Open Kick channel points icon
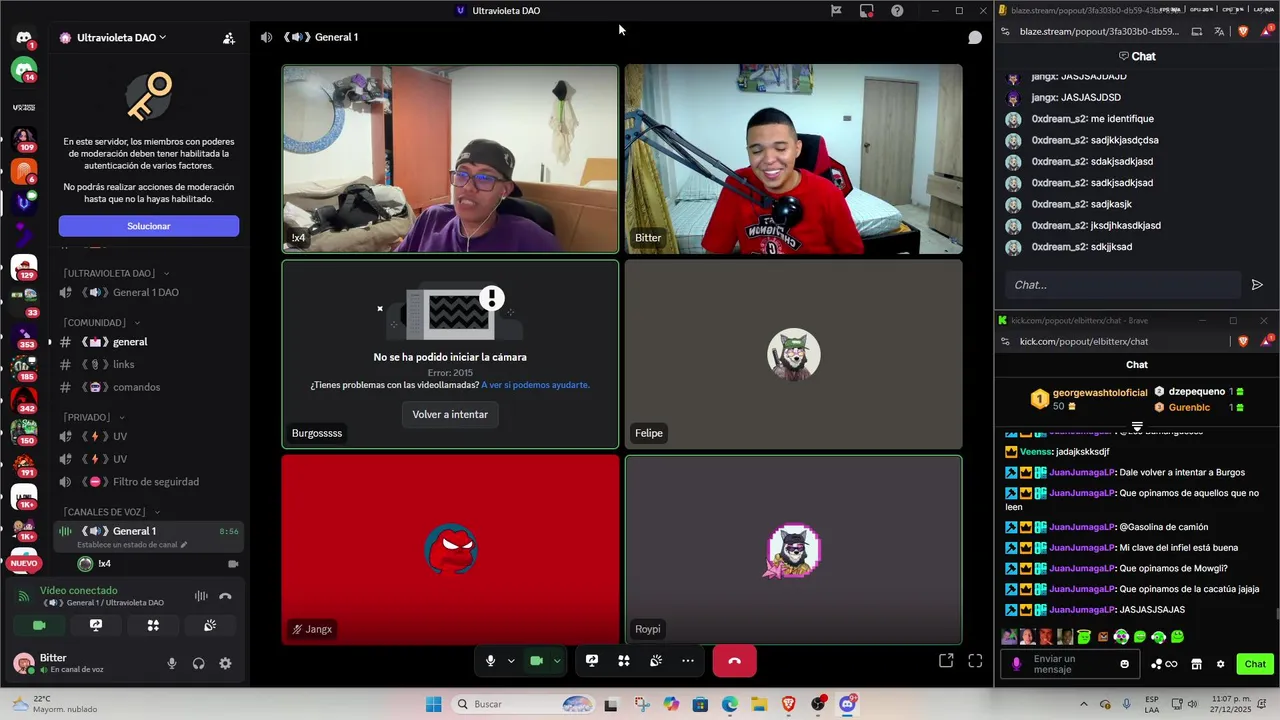 [x=1164, y=664]
